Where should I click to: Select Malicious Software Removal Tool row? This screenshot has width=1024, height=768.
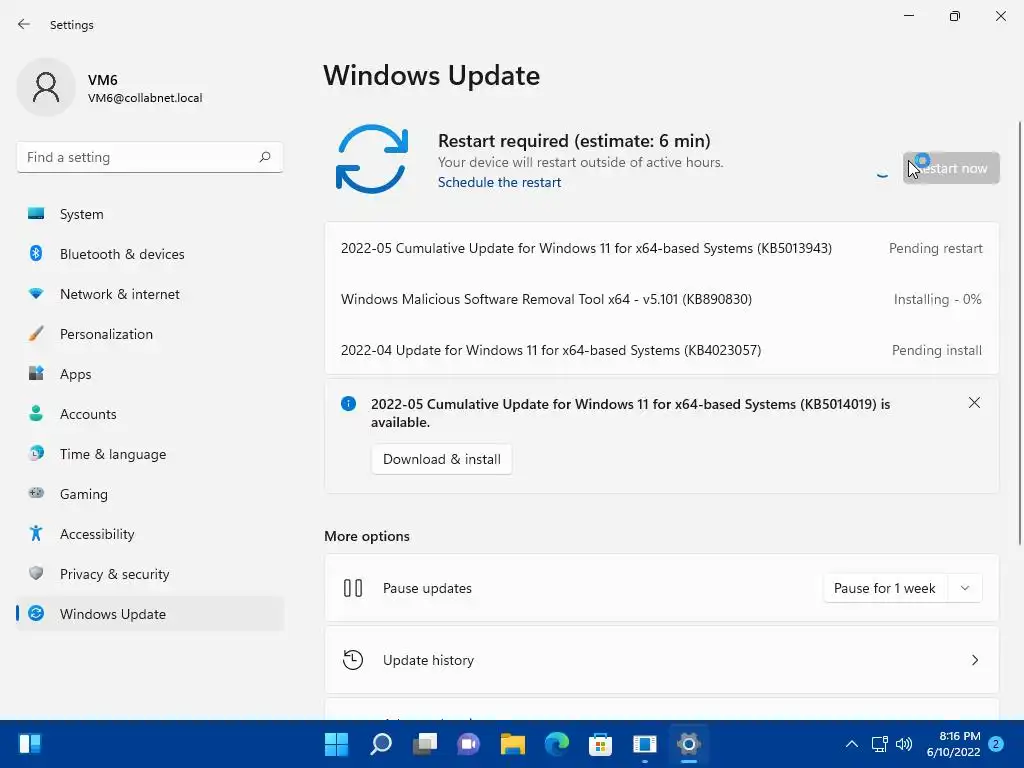tap(662, 299)
